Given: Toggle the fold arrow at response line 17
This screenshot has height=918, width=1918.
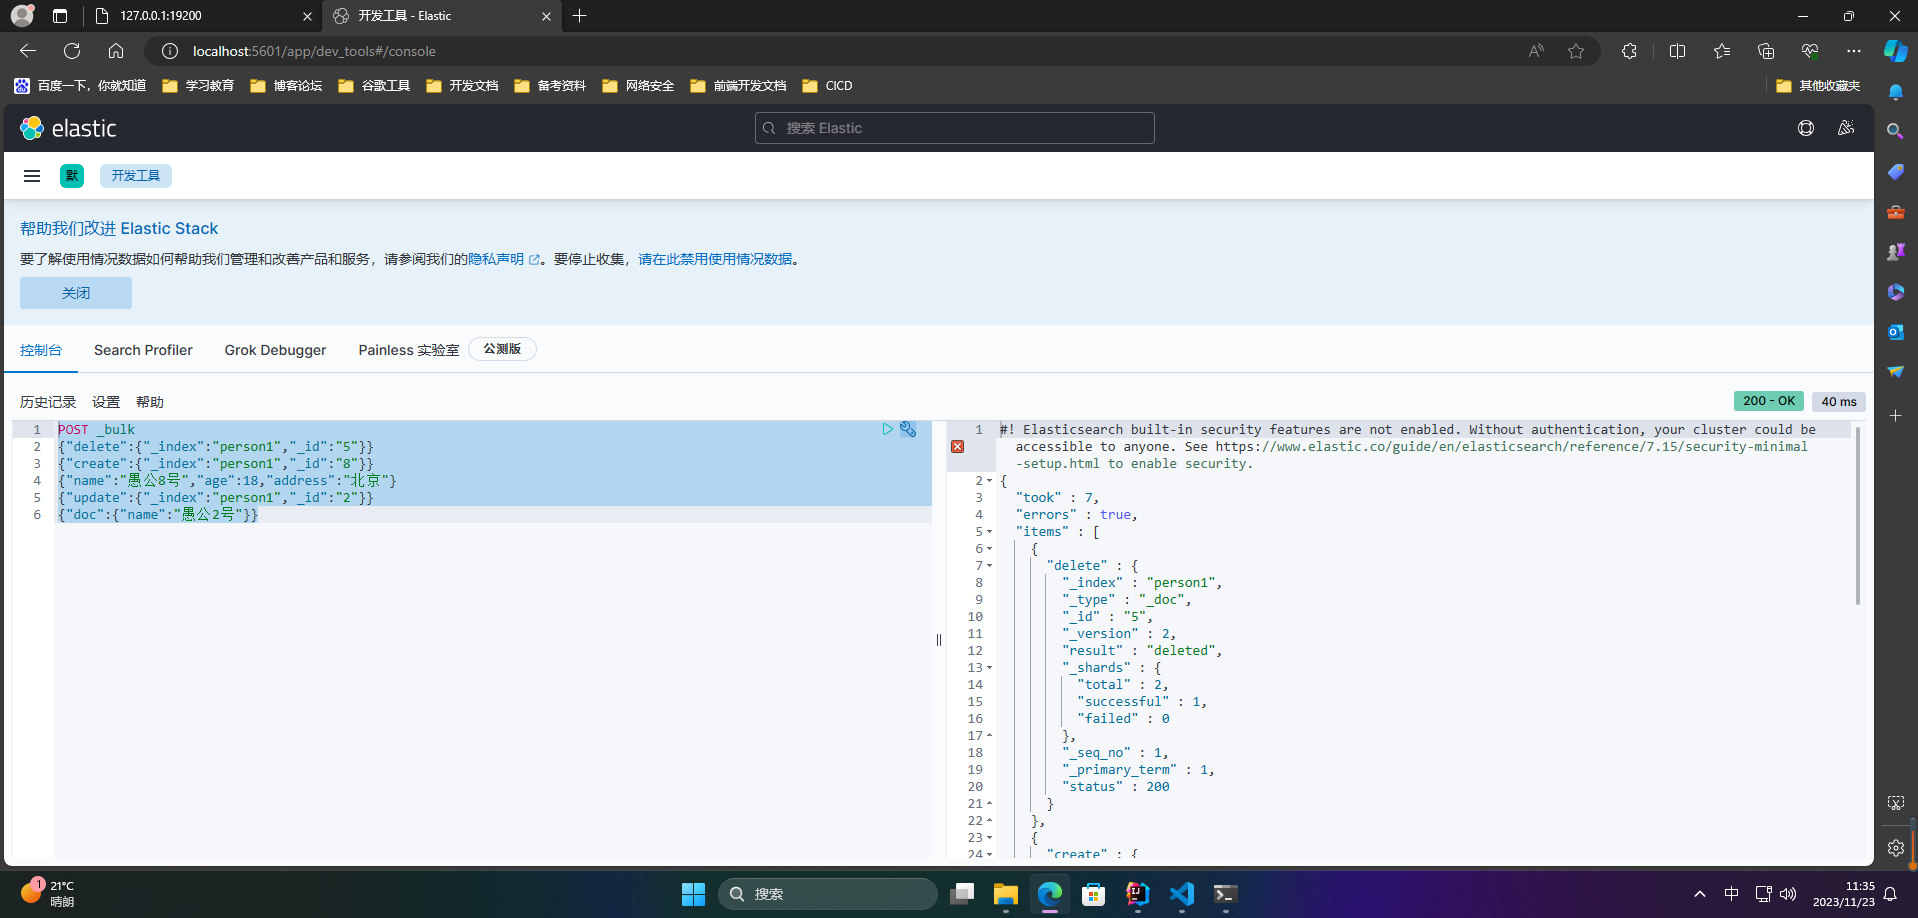Looking at the screenshot, I should point(990,736).
